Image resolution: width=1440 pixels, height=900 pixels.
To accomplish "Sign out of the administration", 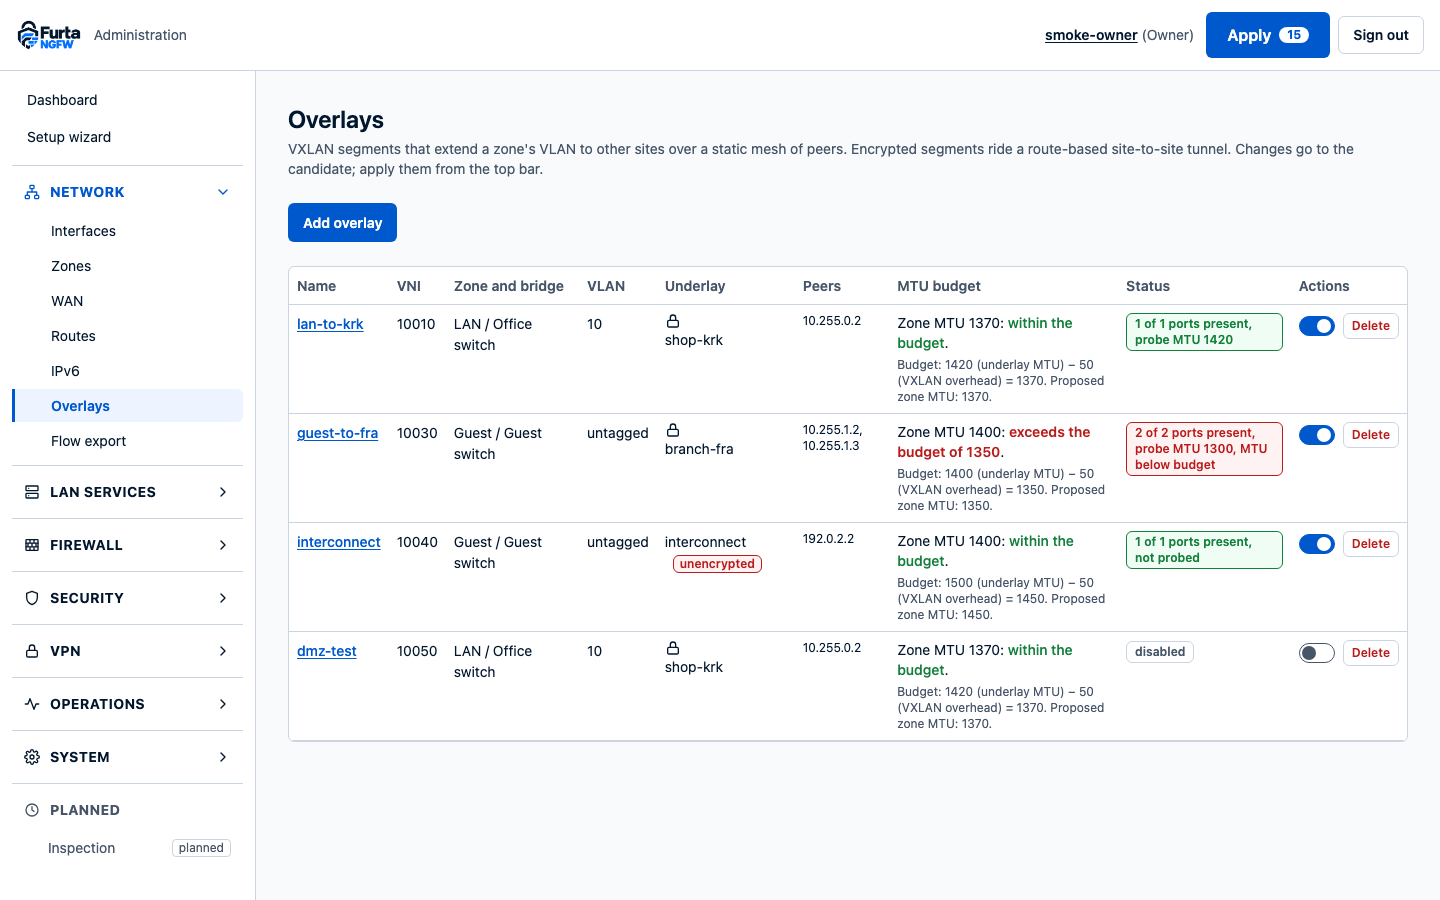I will tap(1380, 35).
